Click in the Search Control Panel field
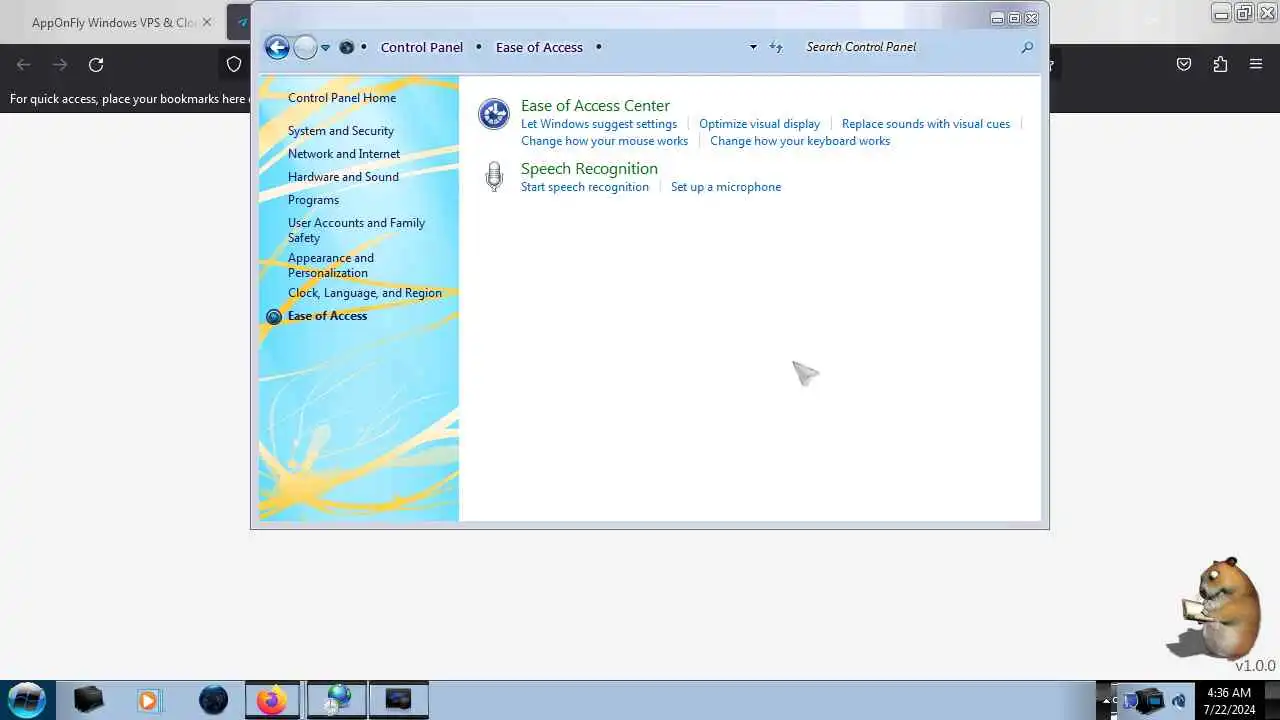1280x720 pixels. click(910, 47)
